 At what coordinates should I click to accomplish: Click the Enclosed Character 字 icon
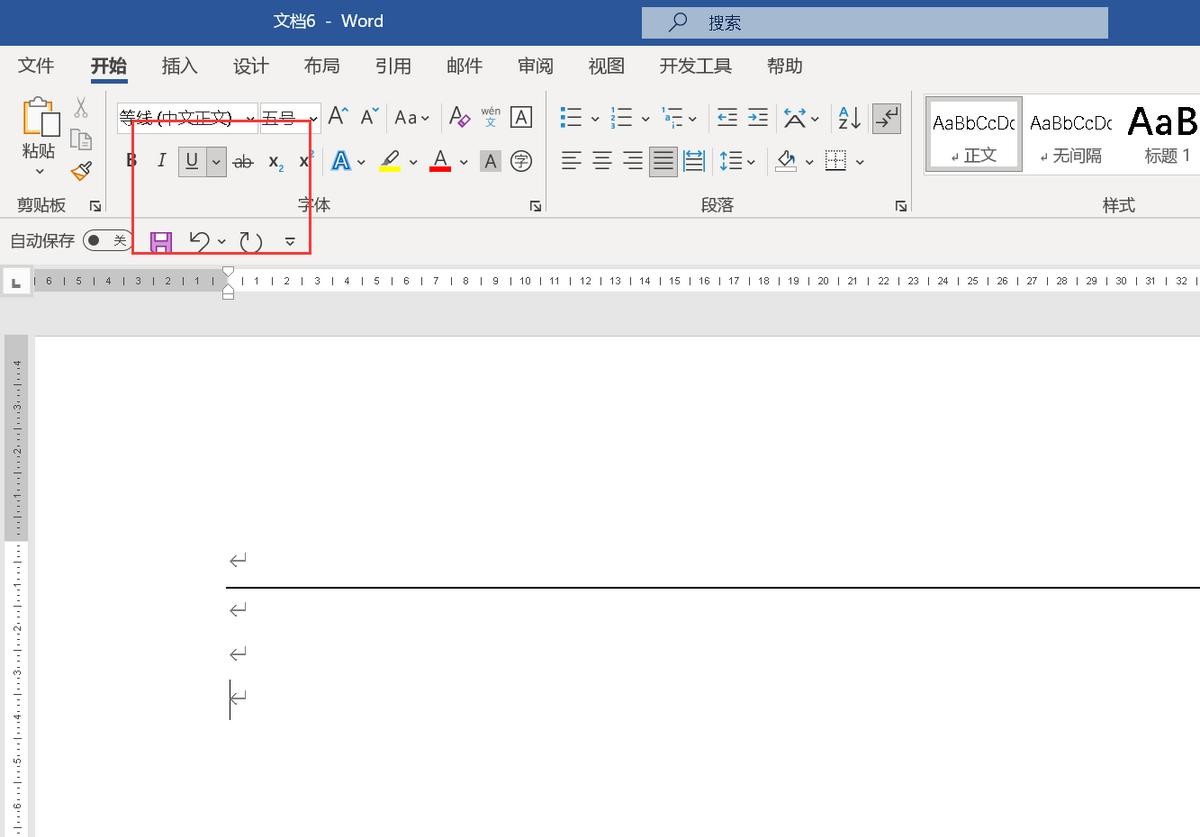(521, 161)
